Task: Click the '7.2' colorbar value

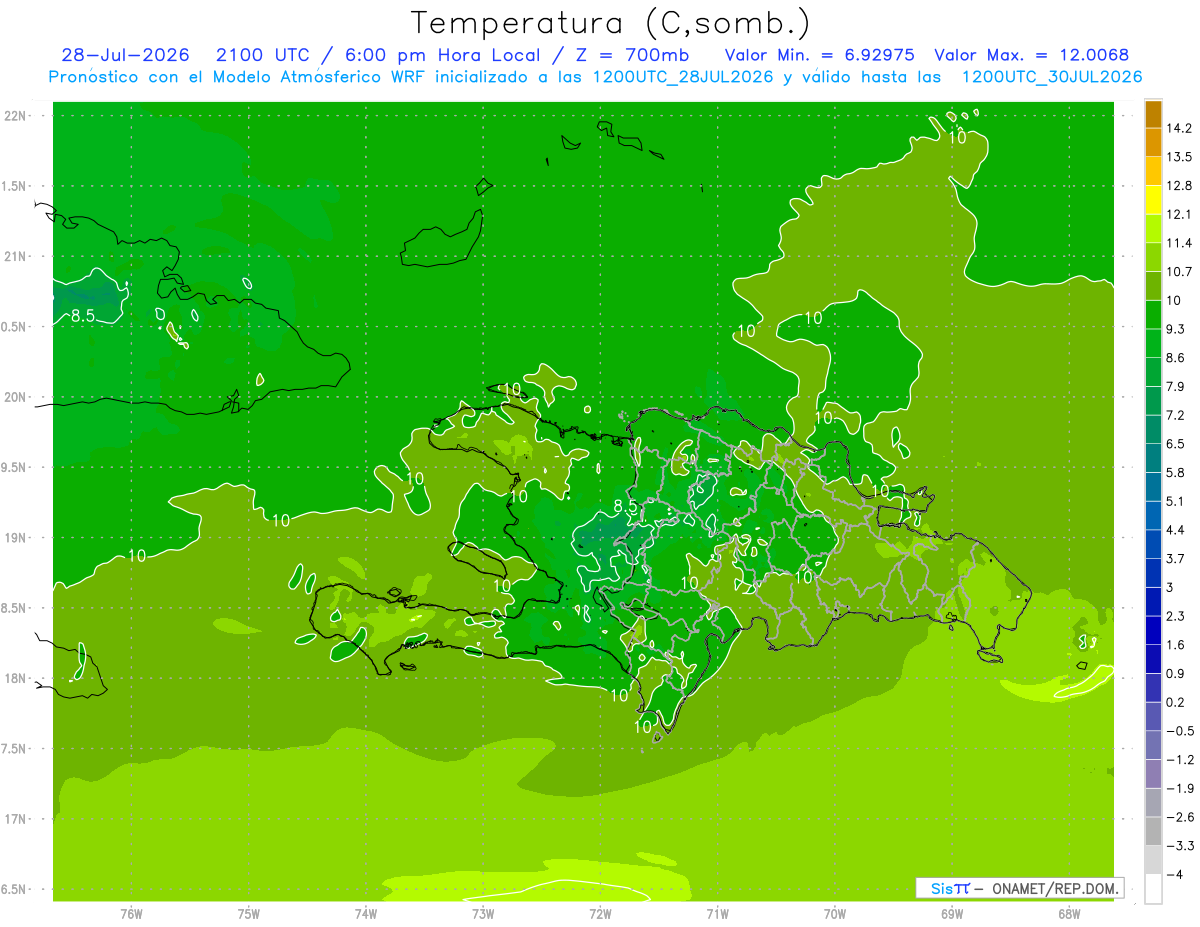Action: point(1176,415)
